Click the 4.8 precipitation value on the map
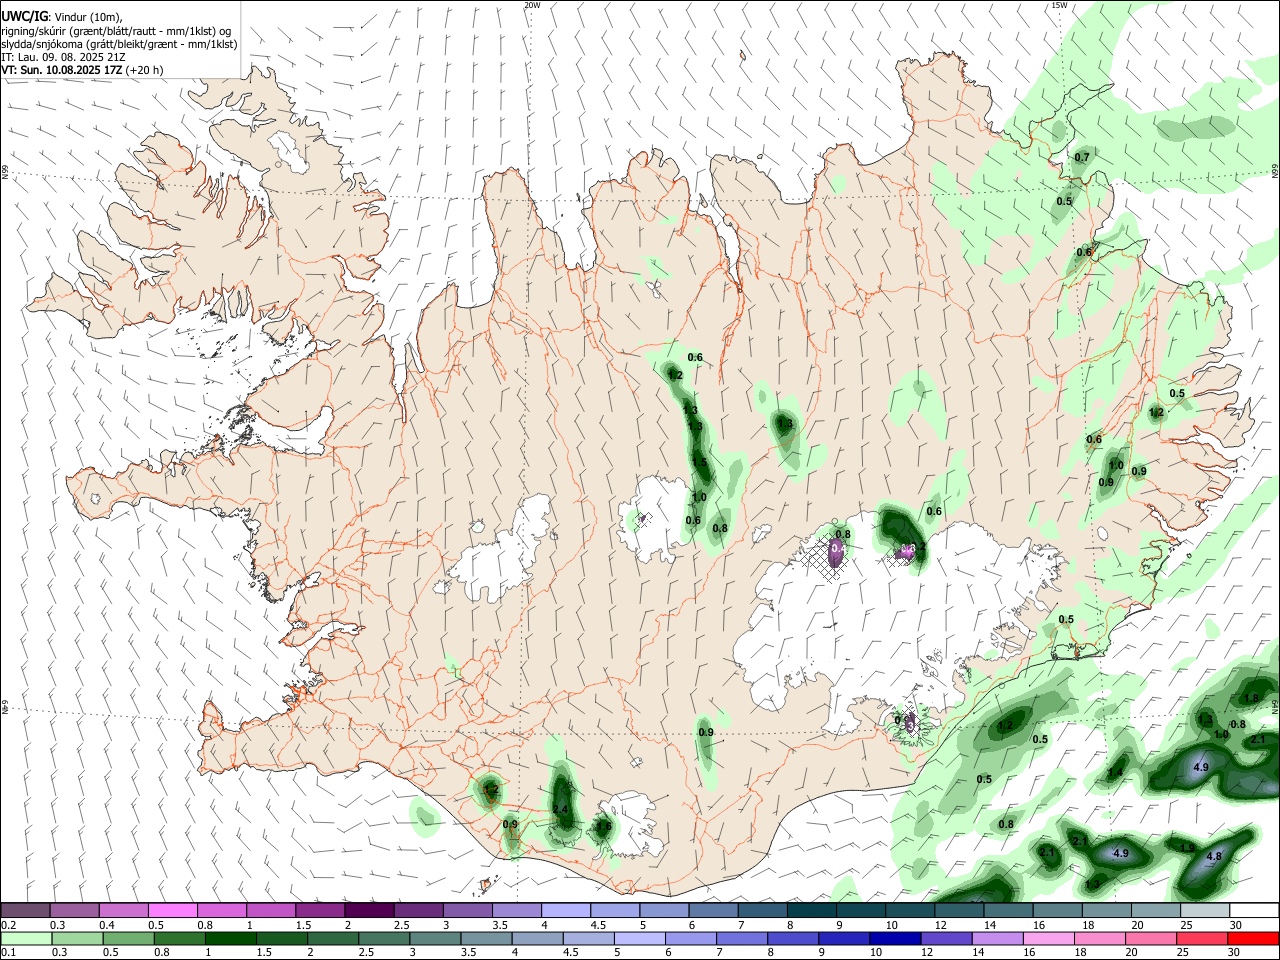Screen dimensions: 1280x960 [1214, 856]
